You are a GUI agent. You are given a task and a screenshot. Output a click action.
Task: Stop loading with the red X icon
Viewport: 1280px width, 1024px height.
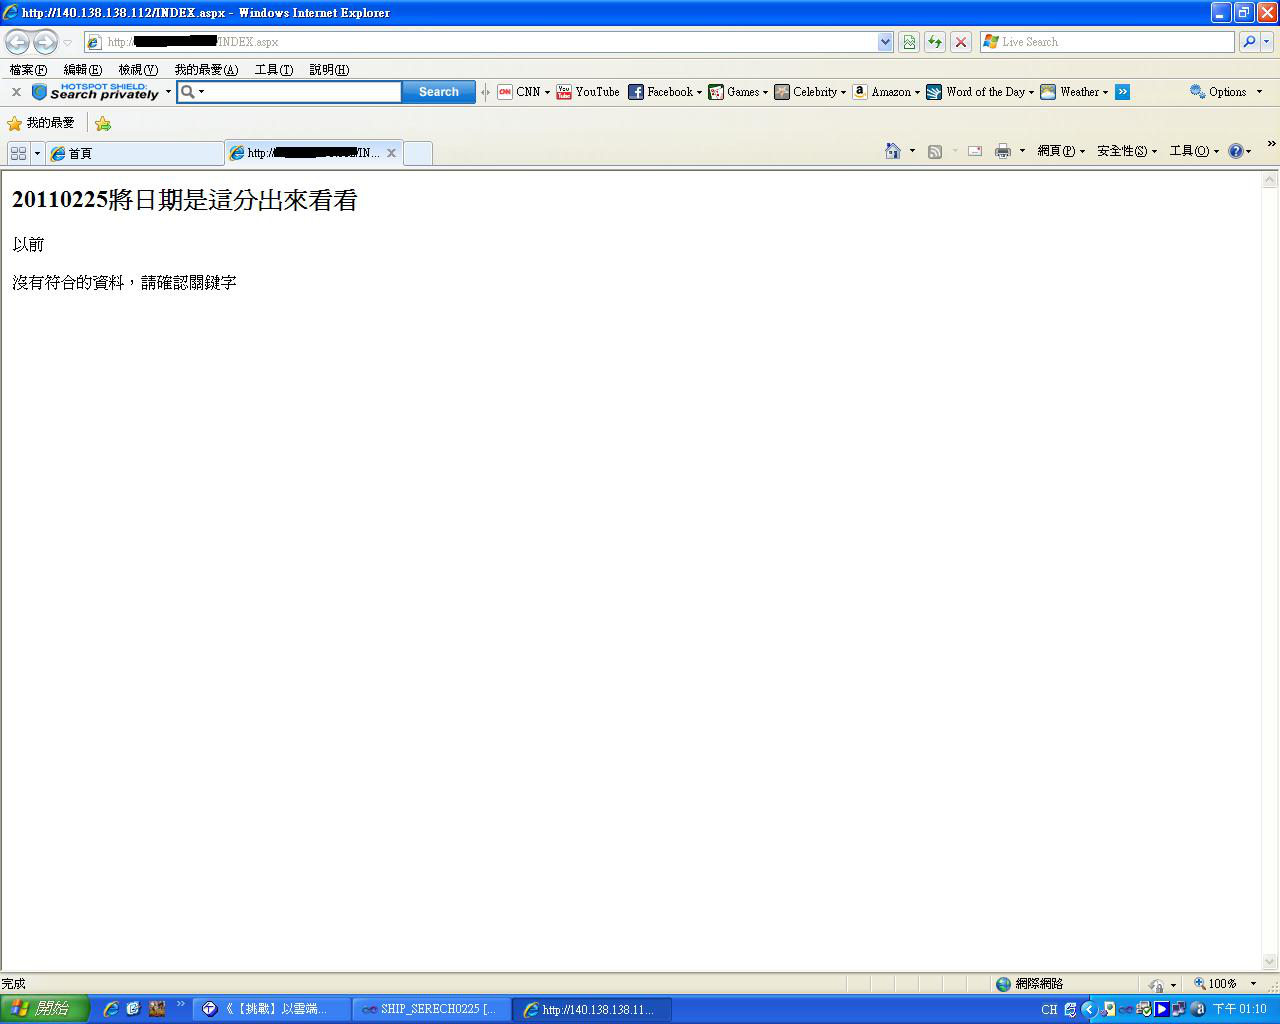(x=961, y=42)
